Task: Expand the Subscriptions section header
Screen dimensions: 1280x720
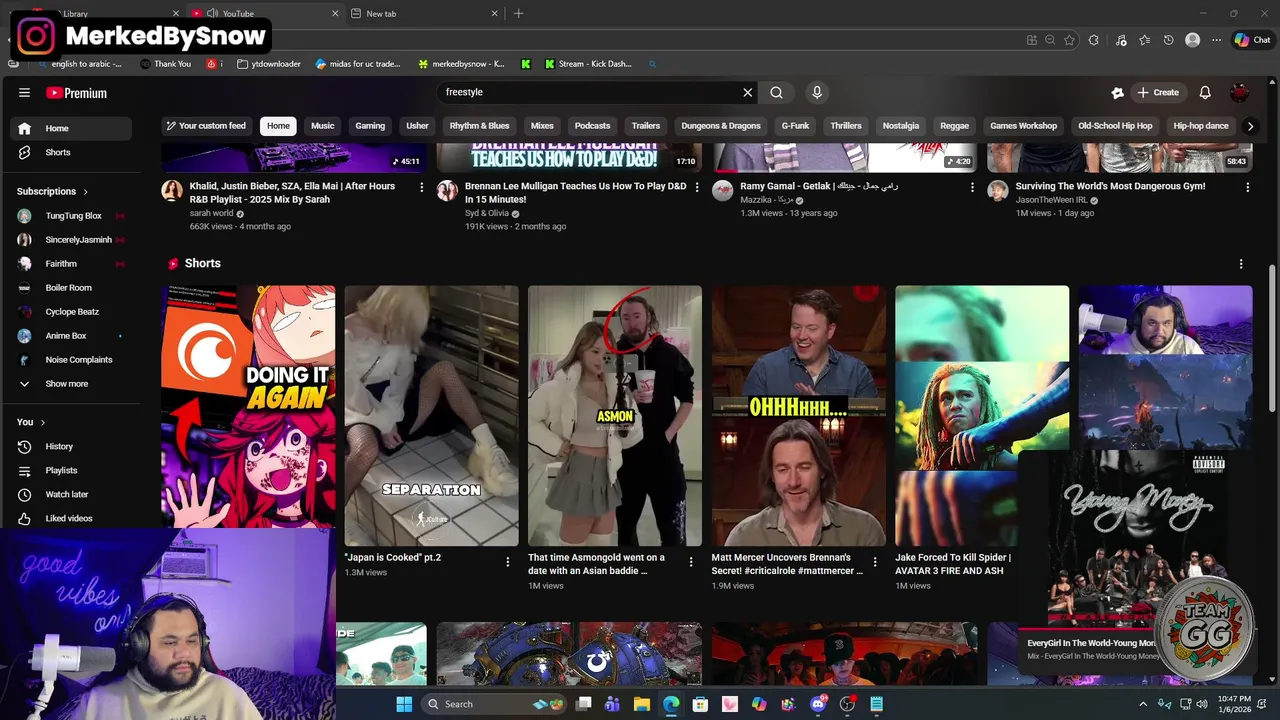Action: [x=52, y=191]
